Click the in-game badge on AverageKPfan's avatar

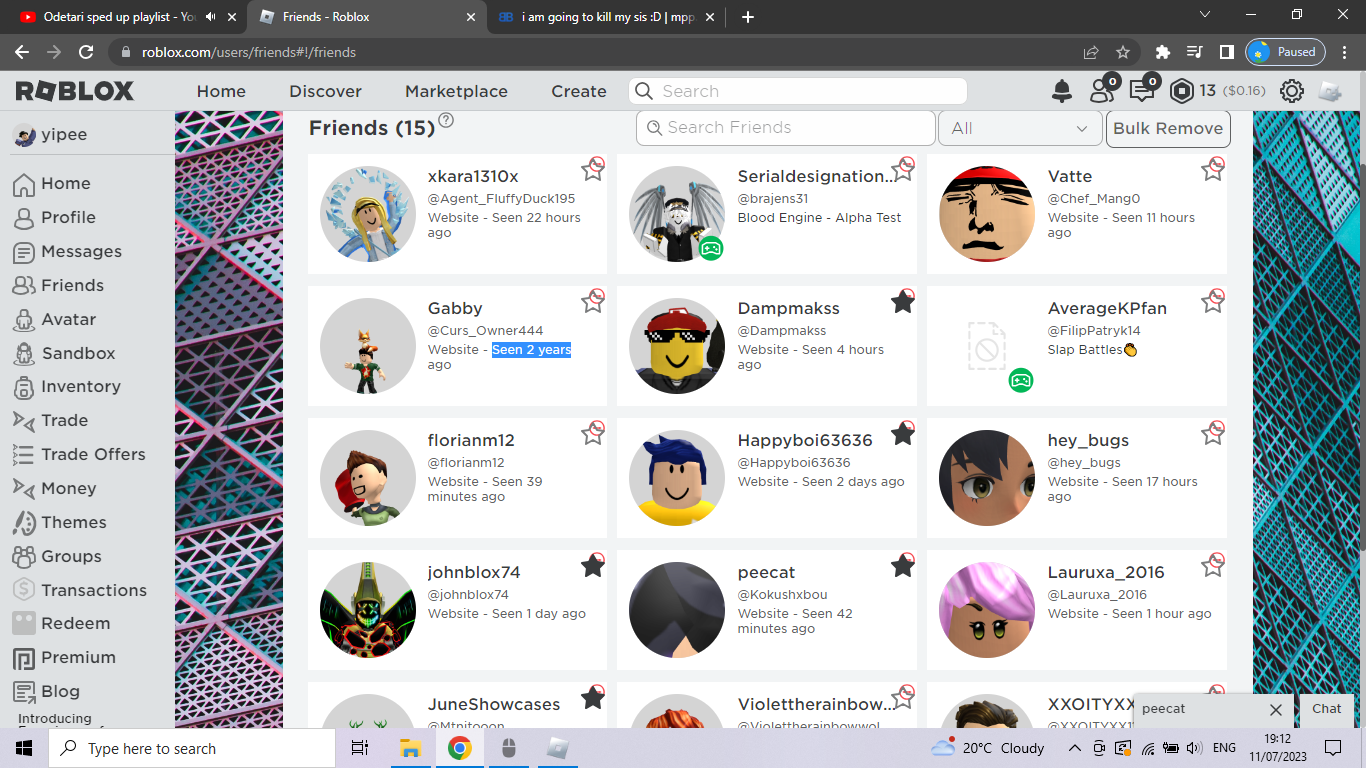tap(1021, 380)
